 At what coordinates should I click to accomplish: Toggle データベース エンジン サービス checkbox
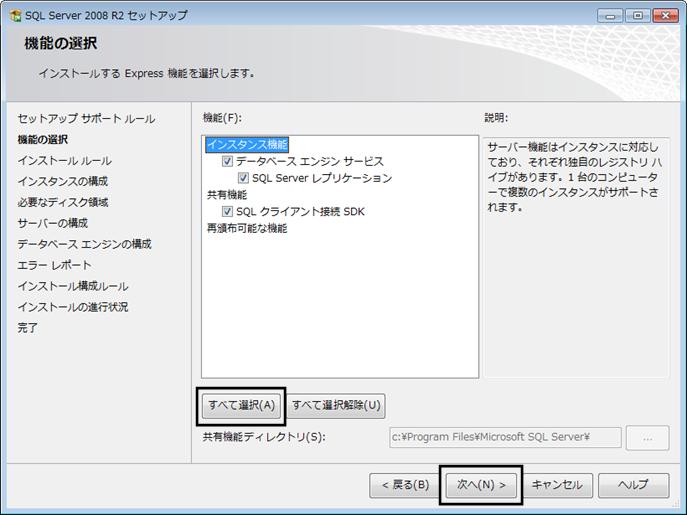click(227, 161)
